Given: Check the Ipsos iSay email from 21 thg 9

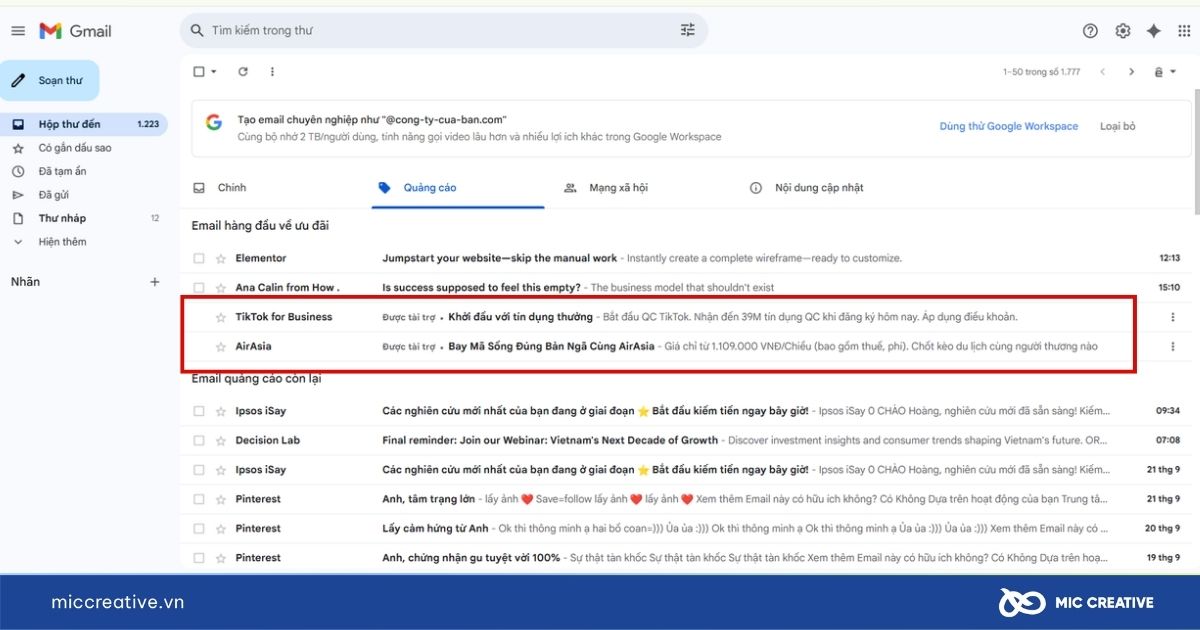Looking at the screenshot, I should coord(198,470).
